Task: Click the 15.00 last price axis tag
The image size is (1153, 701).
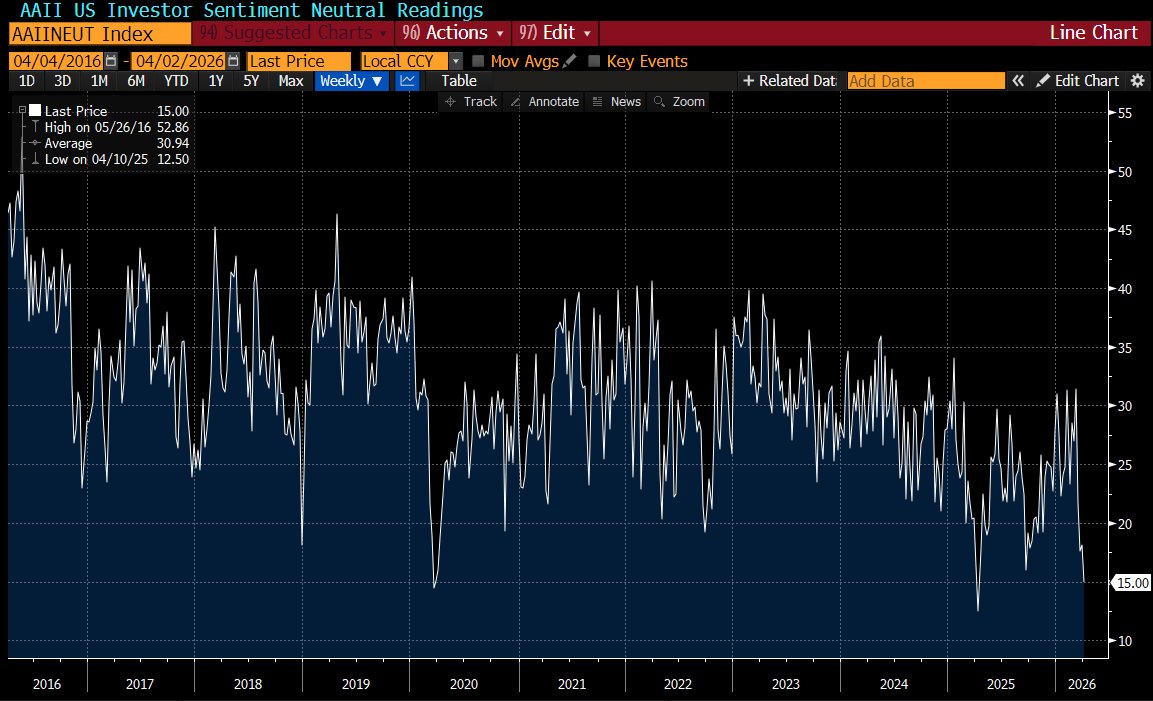Action: pyautogui.click(x=1132, y=583)
